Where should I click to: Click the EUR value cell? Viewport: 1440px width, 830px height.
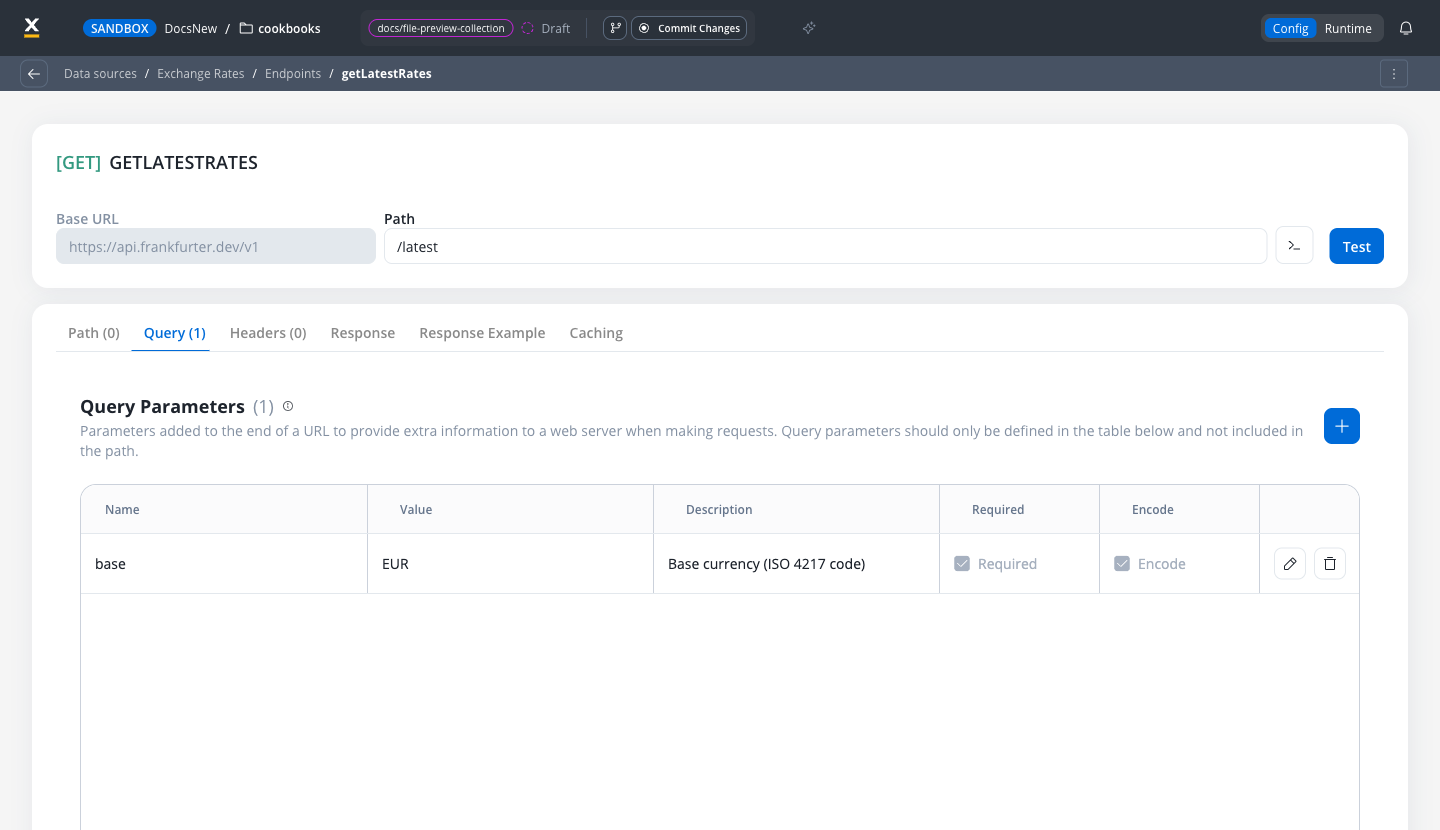510,564
